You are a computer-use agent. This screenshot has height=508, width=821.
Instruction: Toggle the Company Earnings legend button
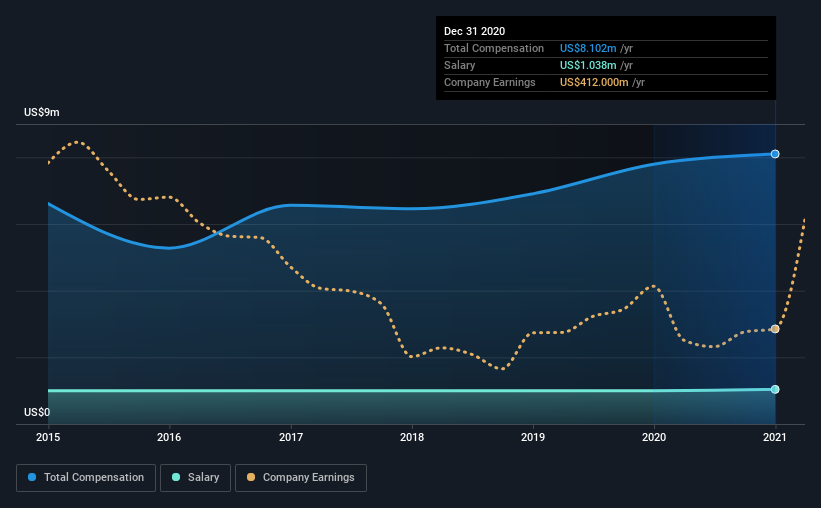coord(301,478)
